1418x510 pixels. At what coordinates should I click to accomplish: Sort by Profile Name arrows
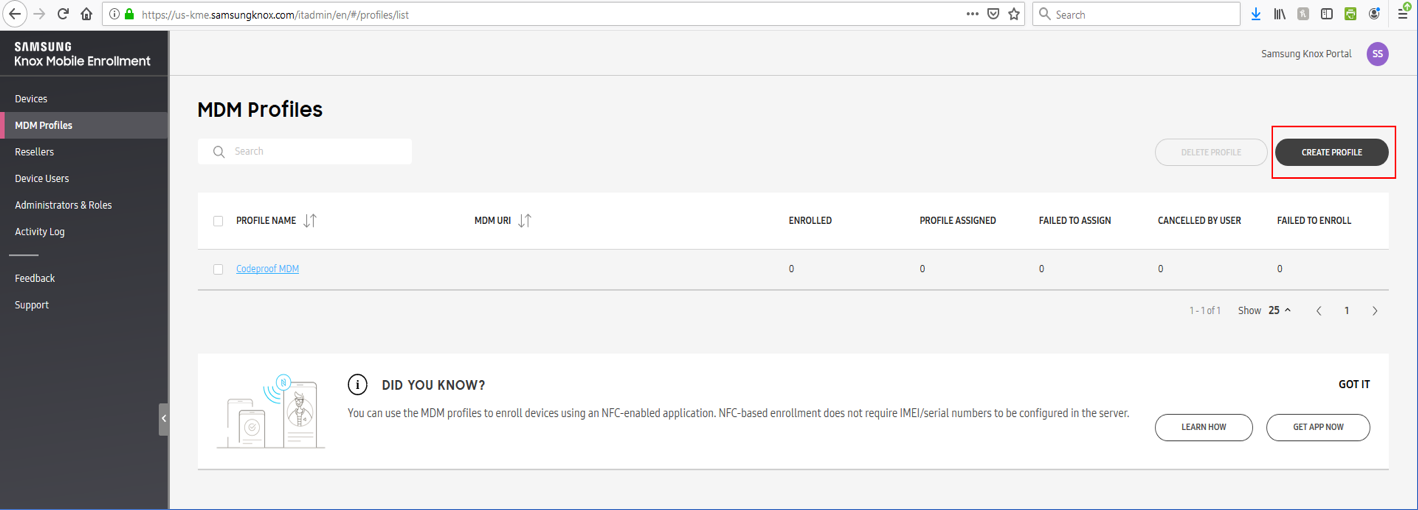tap(309, 221)
